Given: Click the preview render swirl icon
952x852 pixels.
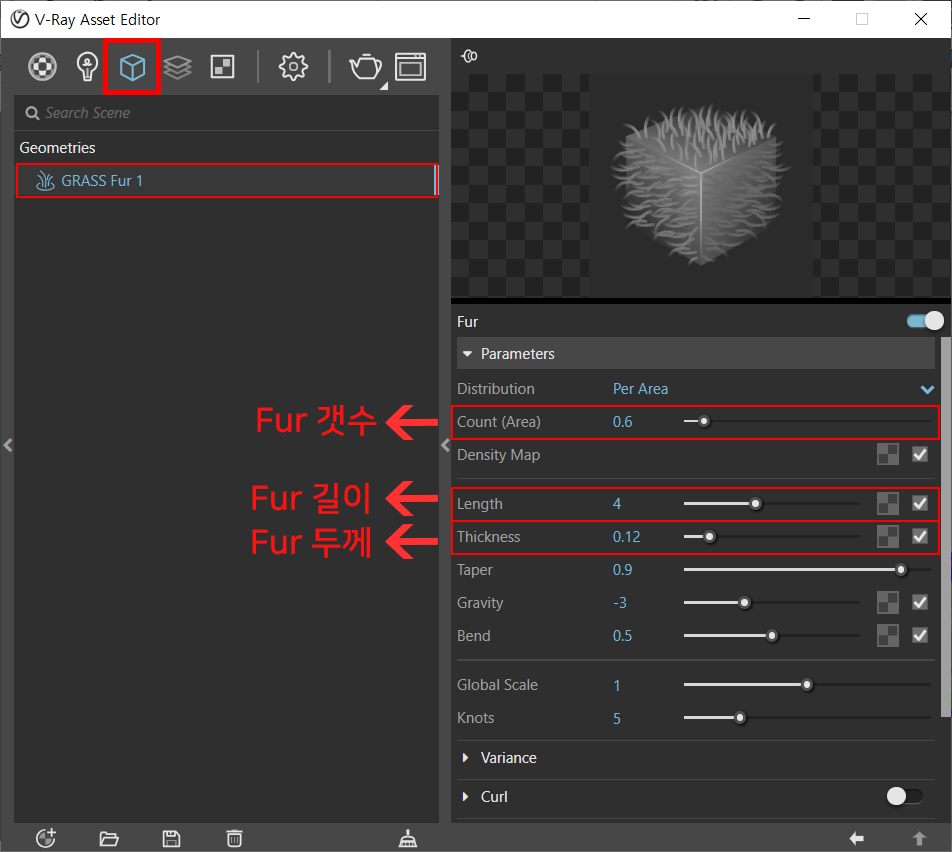Looking at the screenshot, I should 469,56.
